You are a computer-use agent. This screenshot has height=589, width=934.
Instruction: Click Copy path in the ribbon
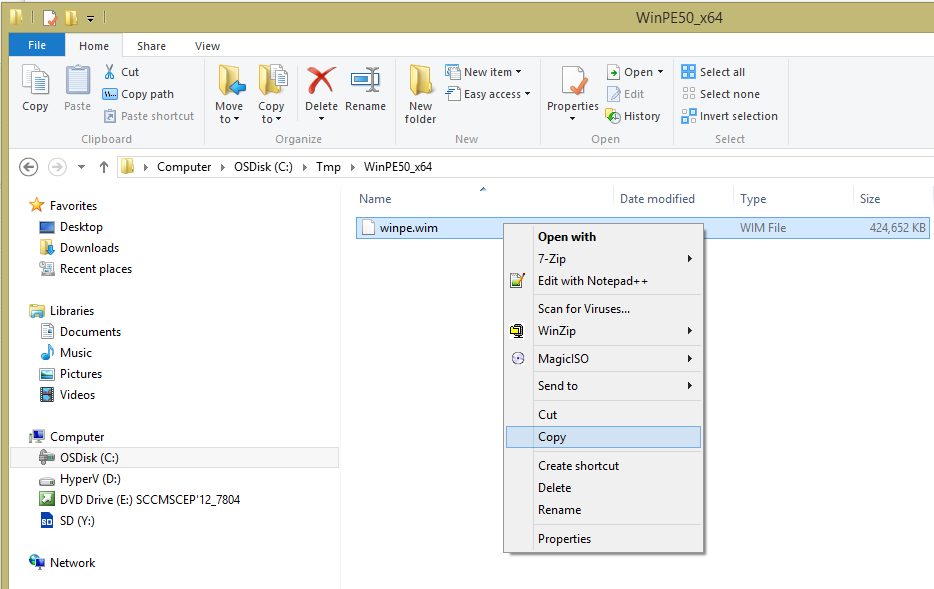click(138, 94)
